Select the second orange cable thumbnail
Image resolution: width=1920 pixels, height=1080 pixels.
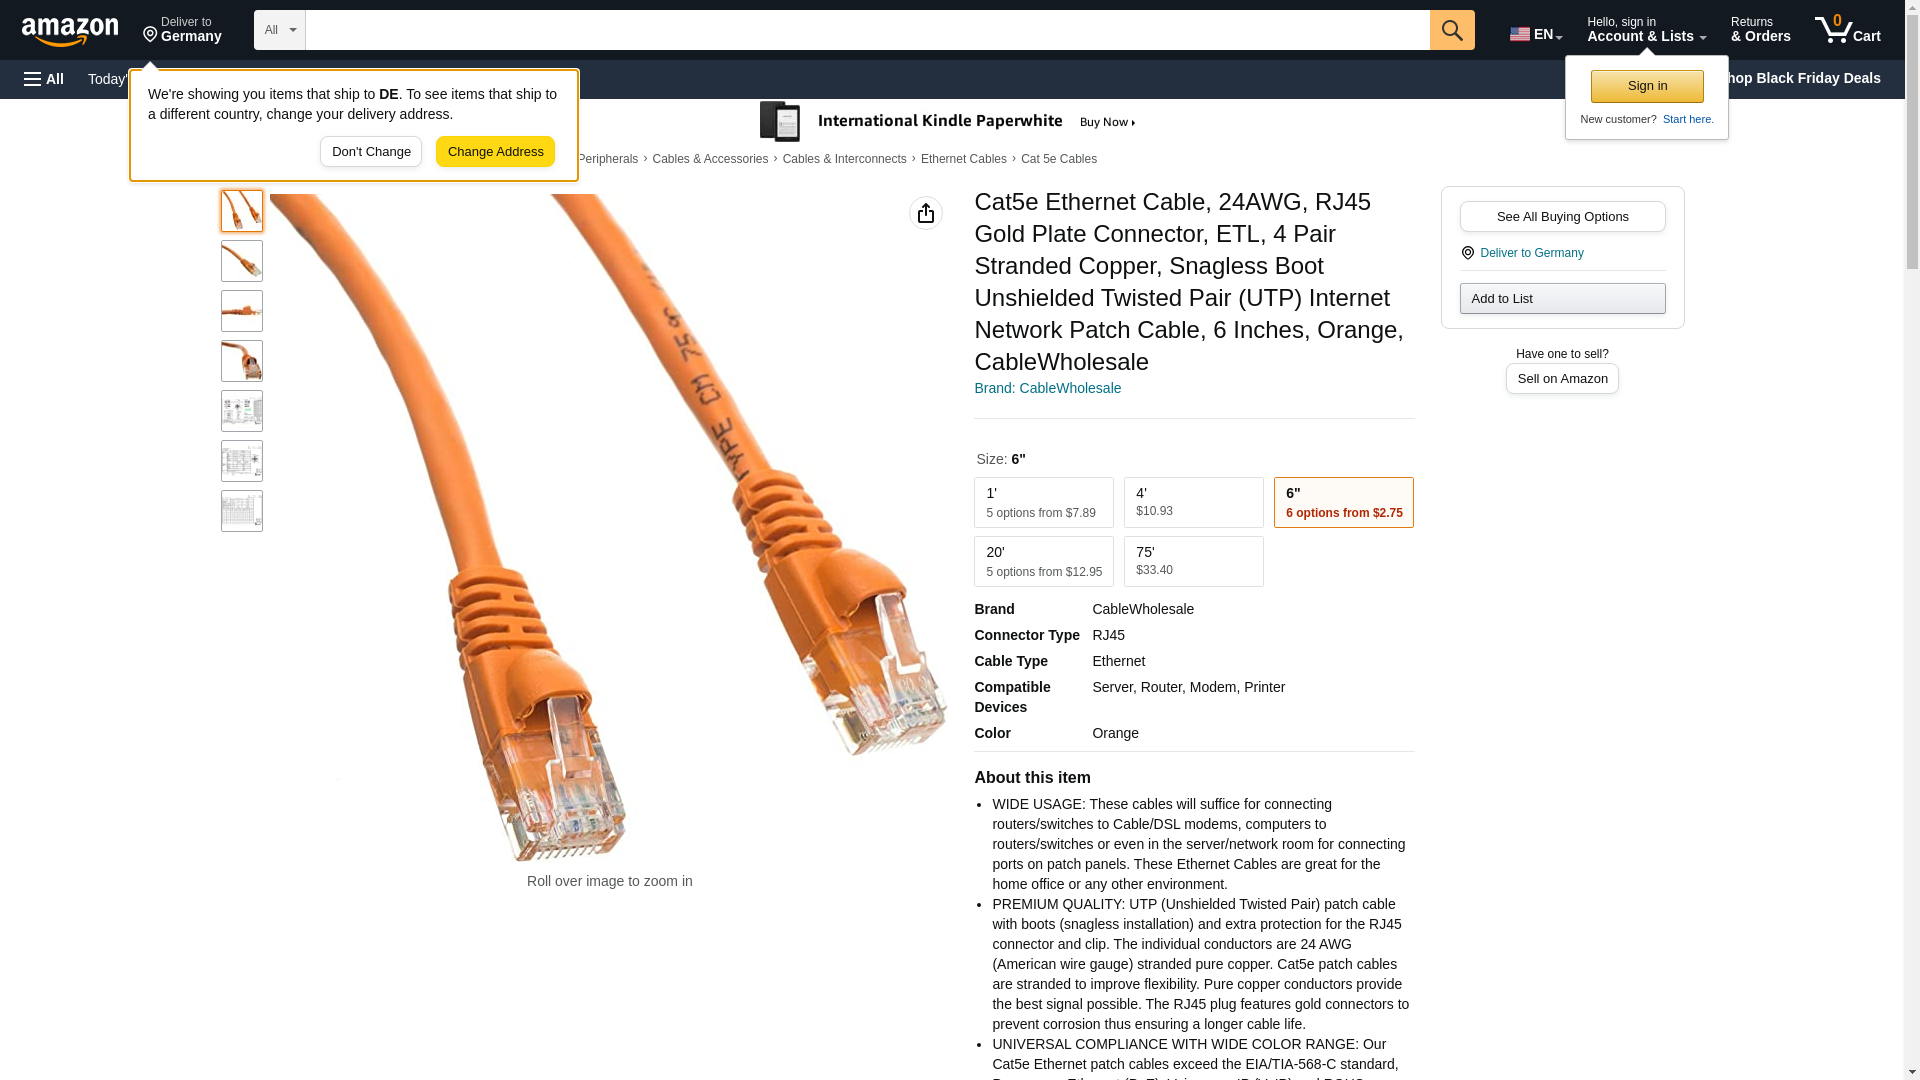242,261
